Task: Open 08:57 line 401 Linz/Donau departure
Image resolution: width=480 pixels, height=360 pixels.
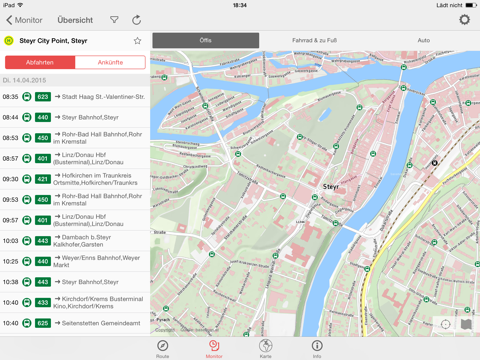Action: (75, 158)
